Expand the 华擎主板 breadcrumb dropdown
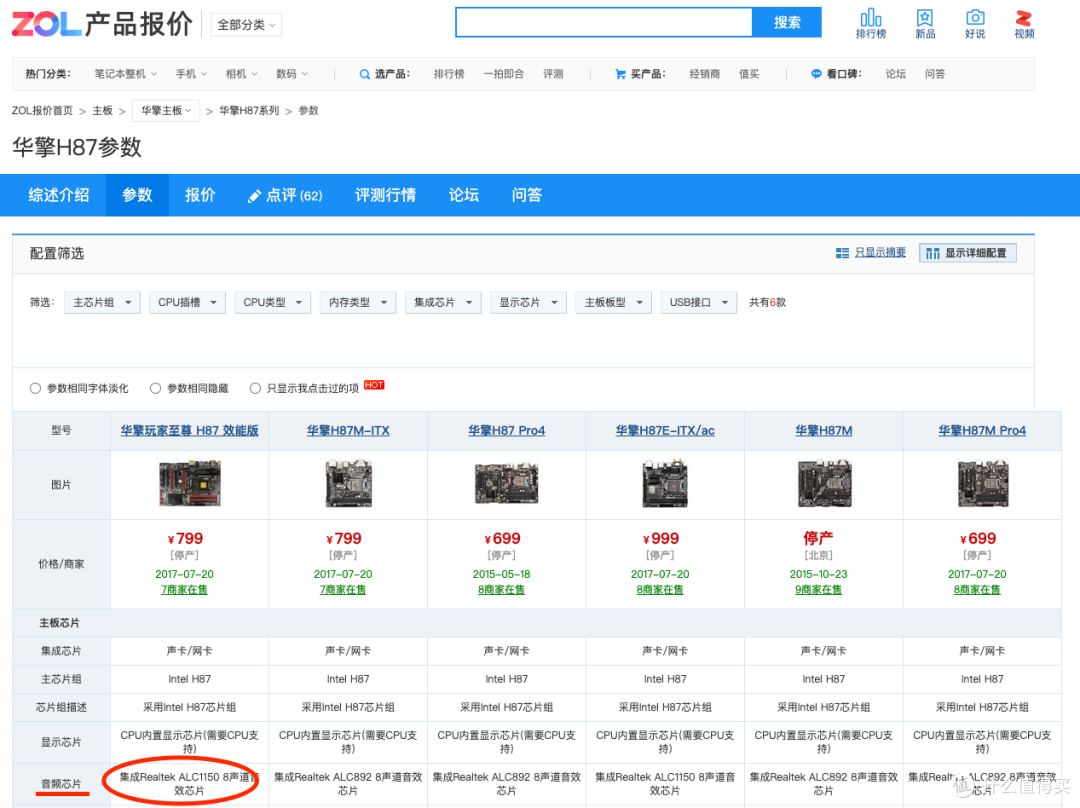This screenshot has width=1080, height=808. [x=166, y=111]
